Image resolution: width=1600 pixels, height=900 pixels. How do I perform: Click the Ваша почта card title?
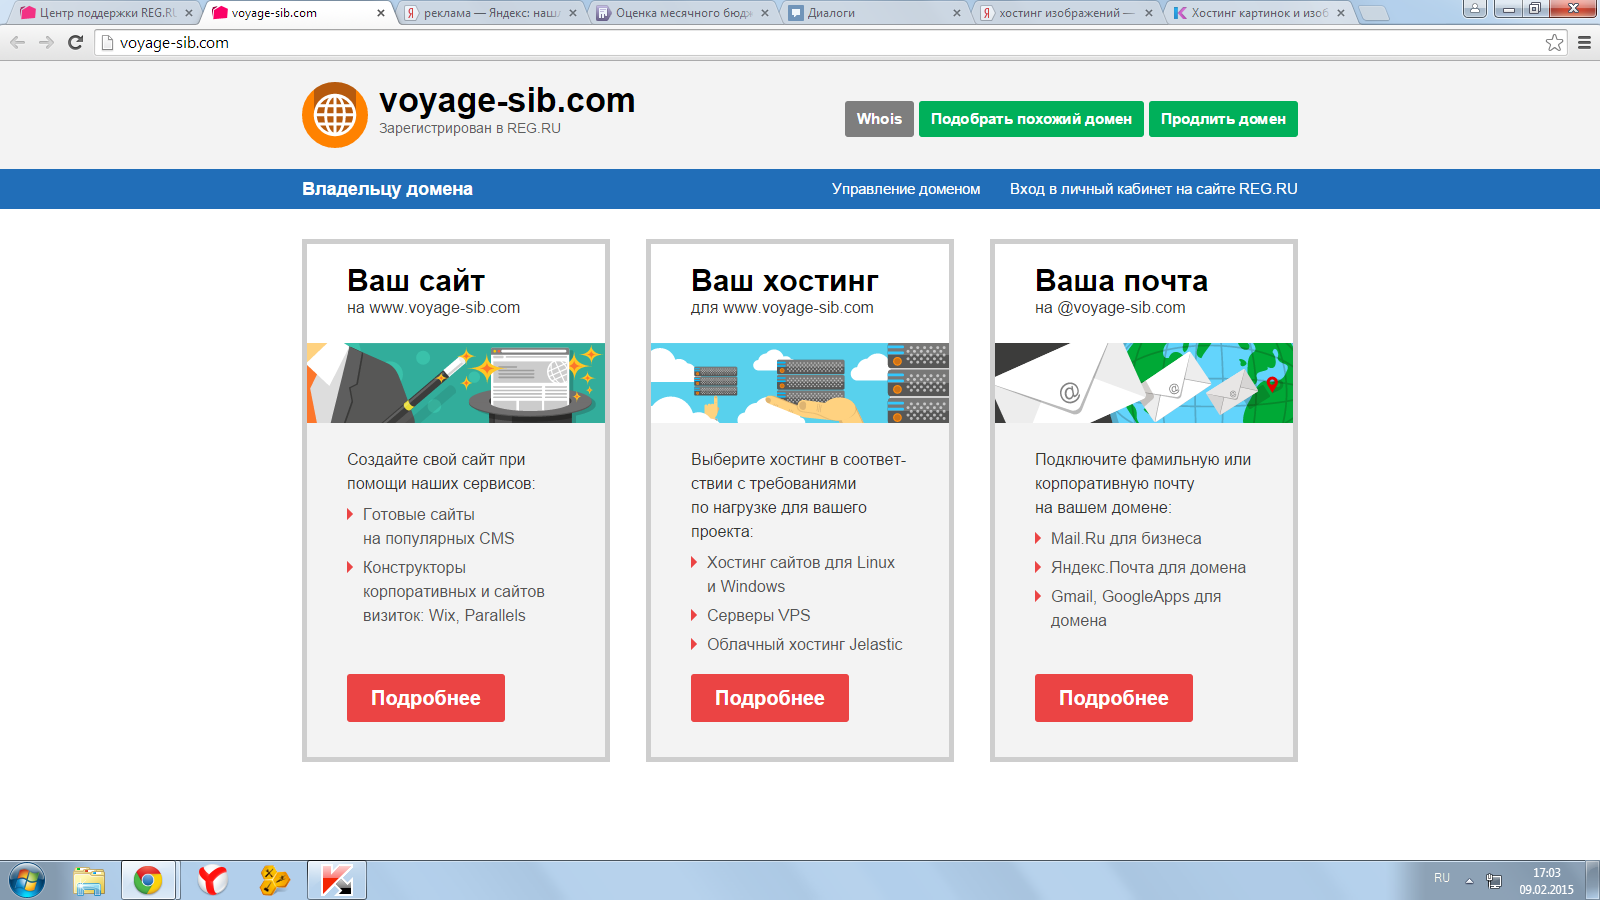(1122, 280)
